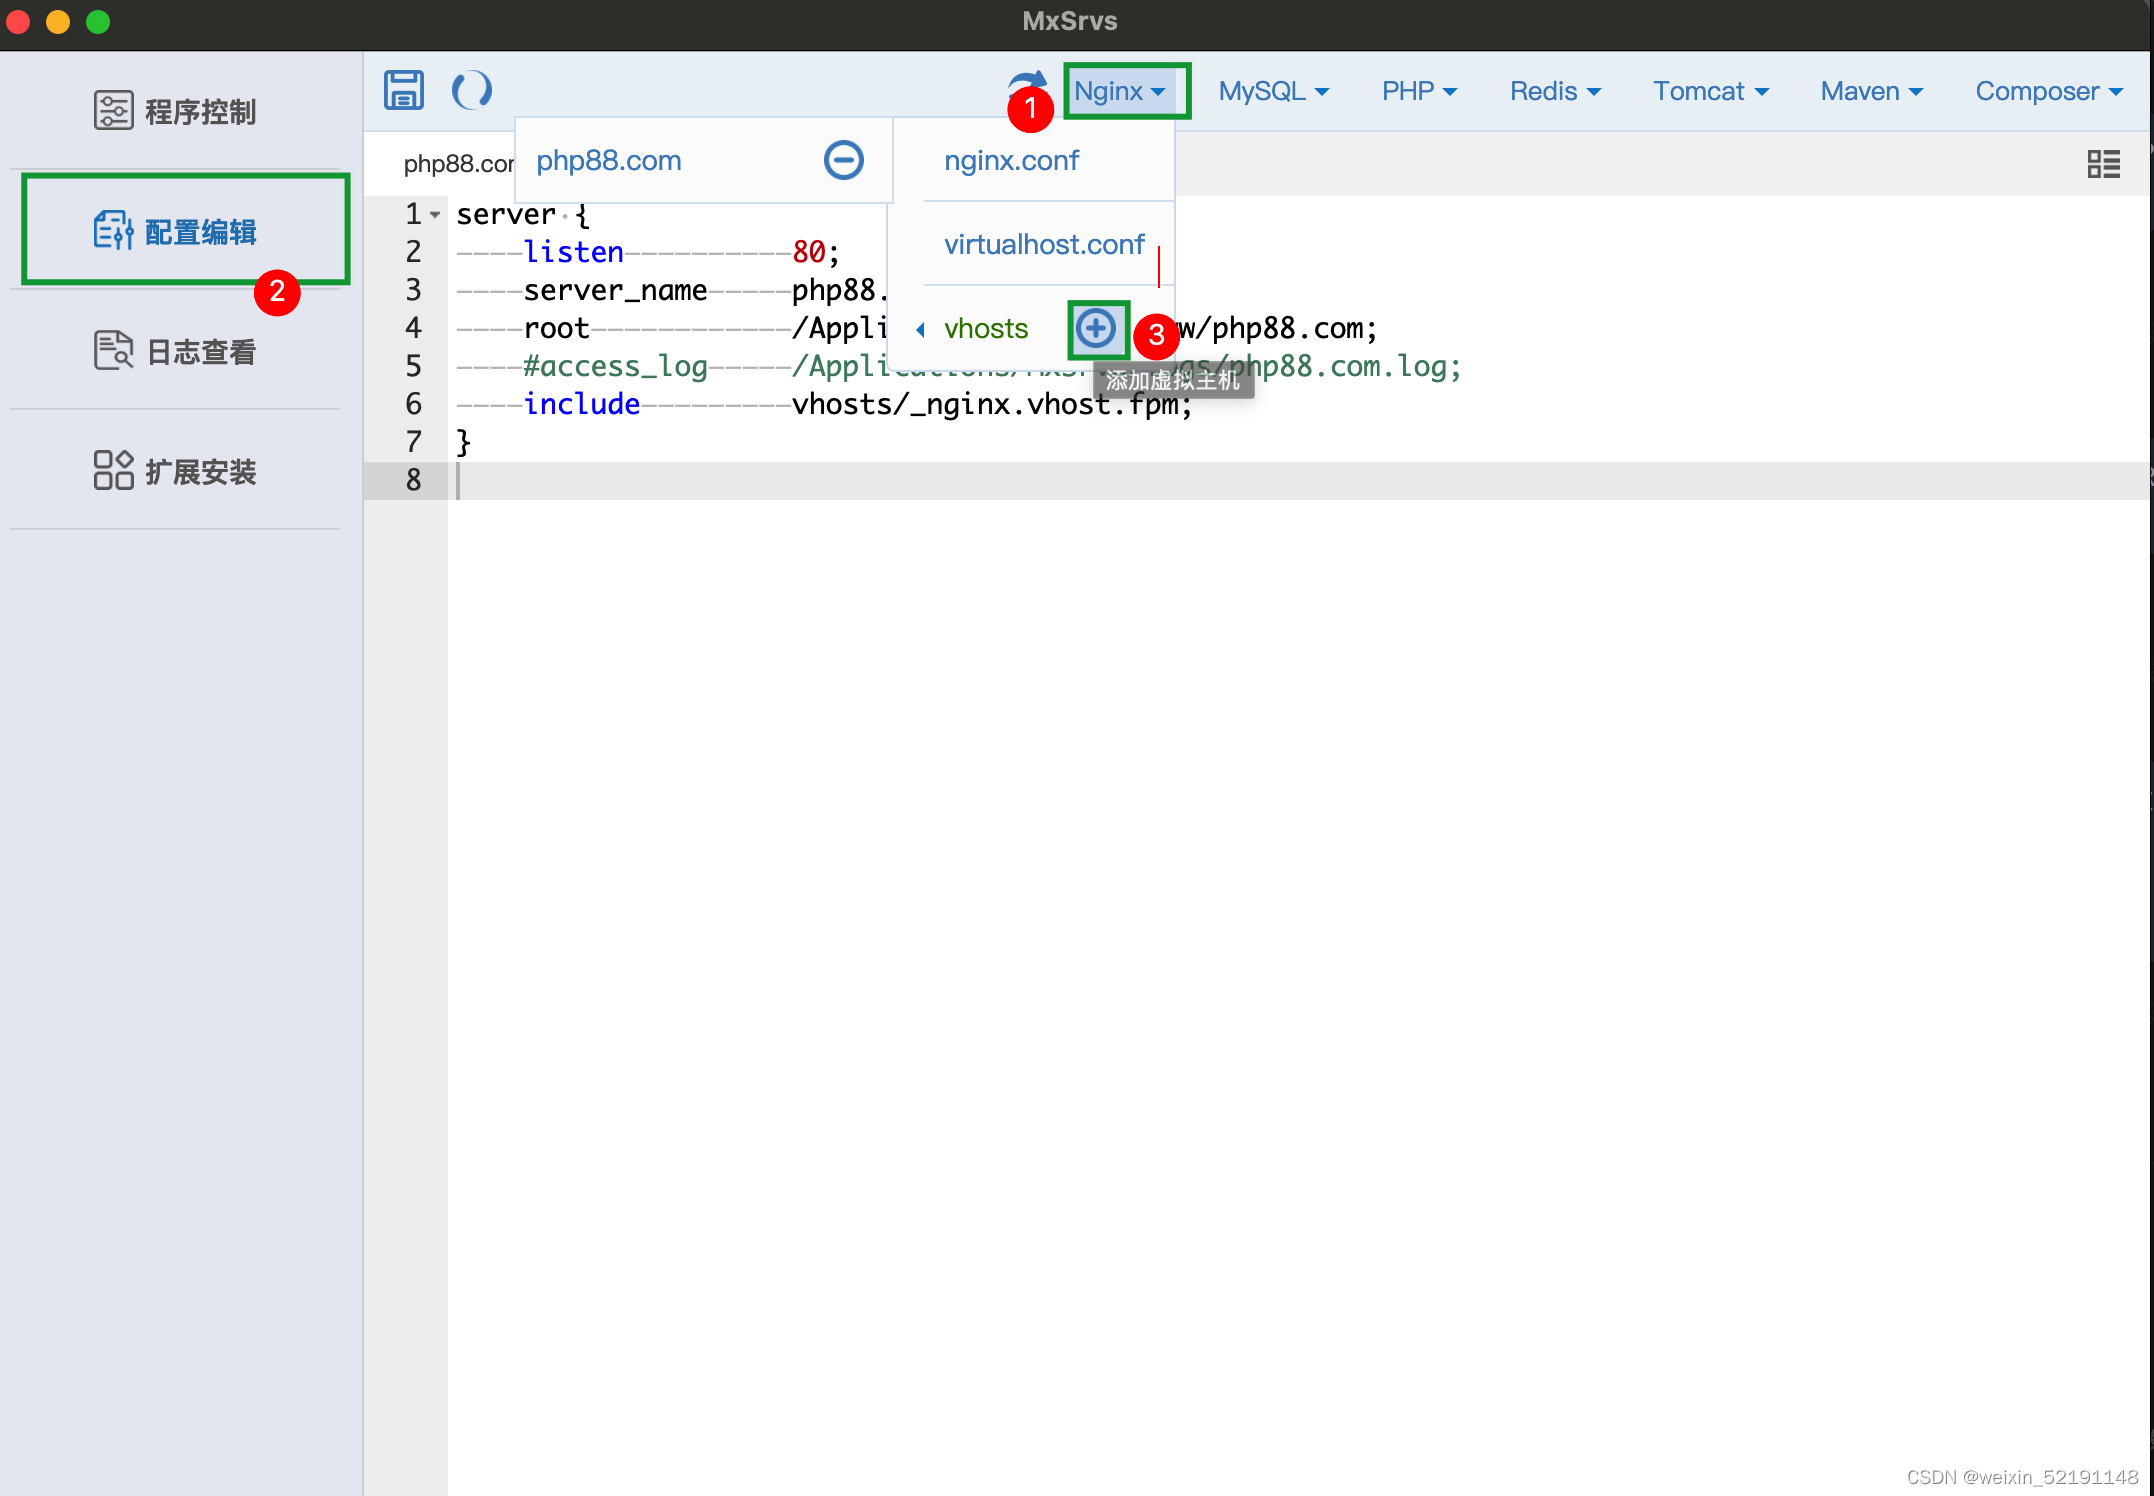Click the reload refresh icon
This screenshot has width=2154, height=1496.
click(x=471, y=90)
